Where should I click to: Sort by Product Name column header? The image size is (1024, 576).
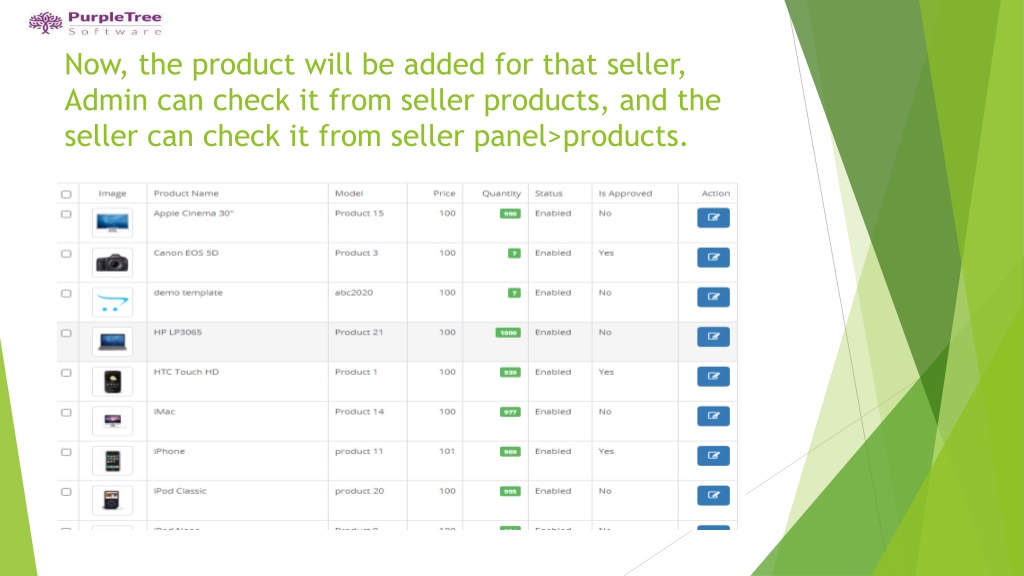(x=186, y=193)
